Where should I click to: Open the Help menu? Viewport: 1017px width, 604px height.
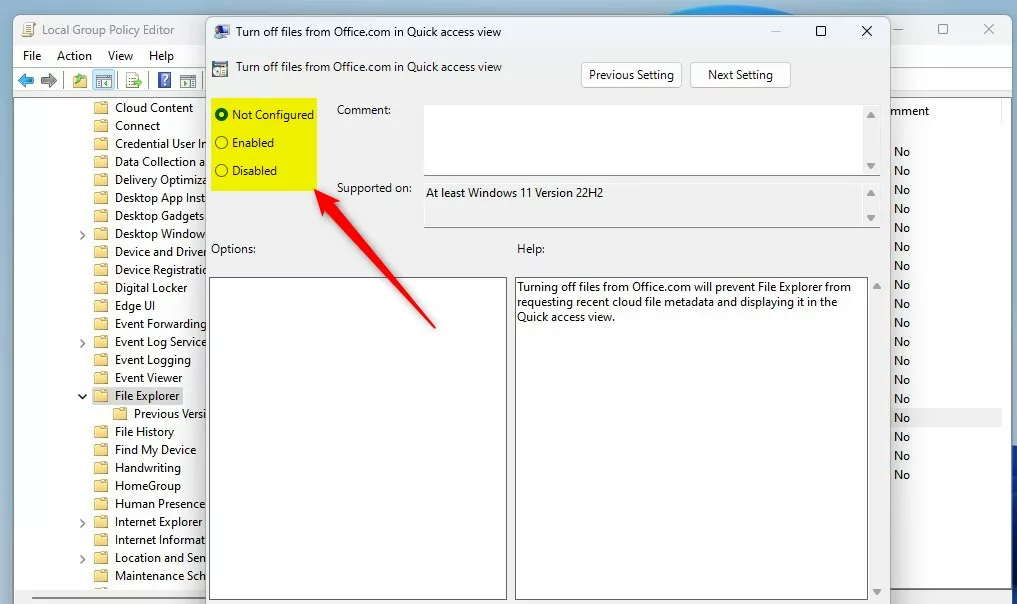tap(161, 56)
